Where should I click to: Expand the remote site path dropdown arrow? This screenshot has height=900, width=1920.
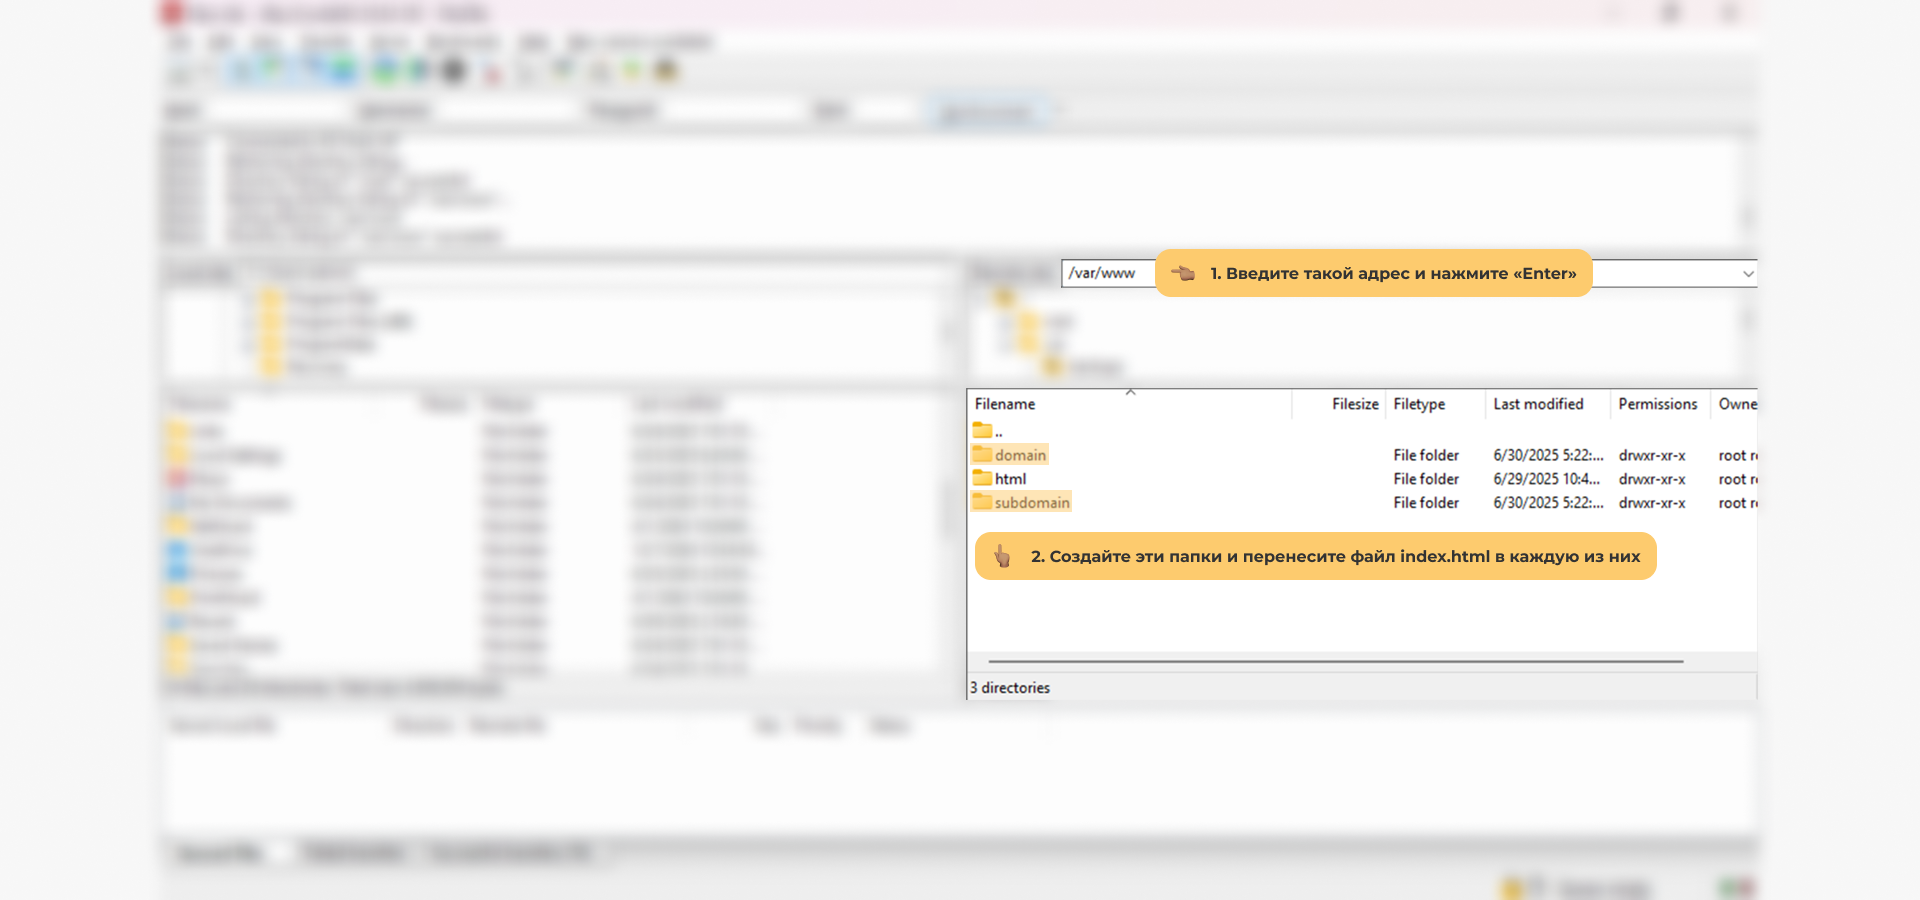click(x=1748, y=274)
